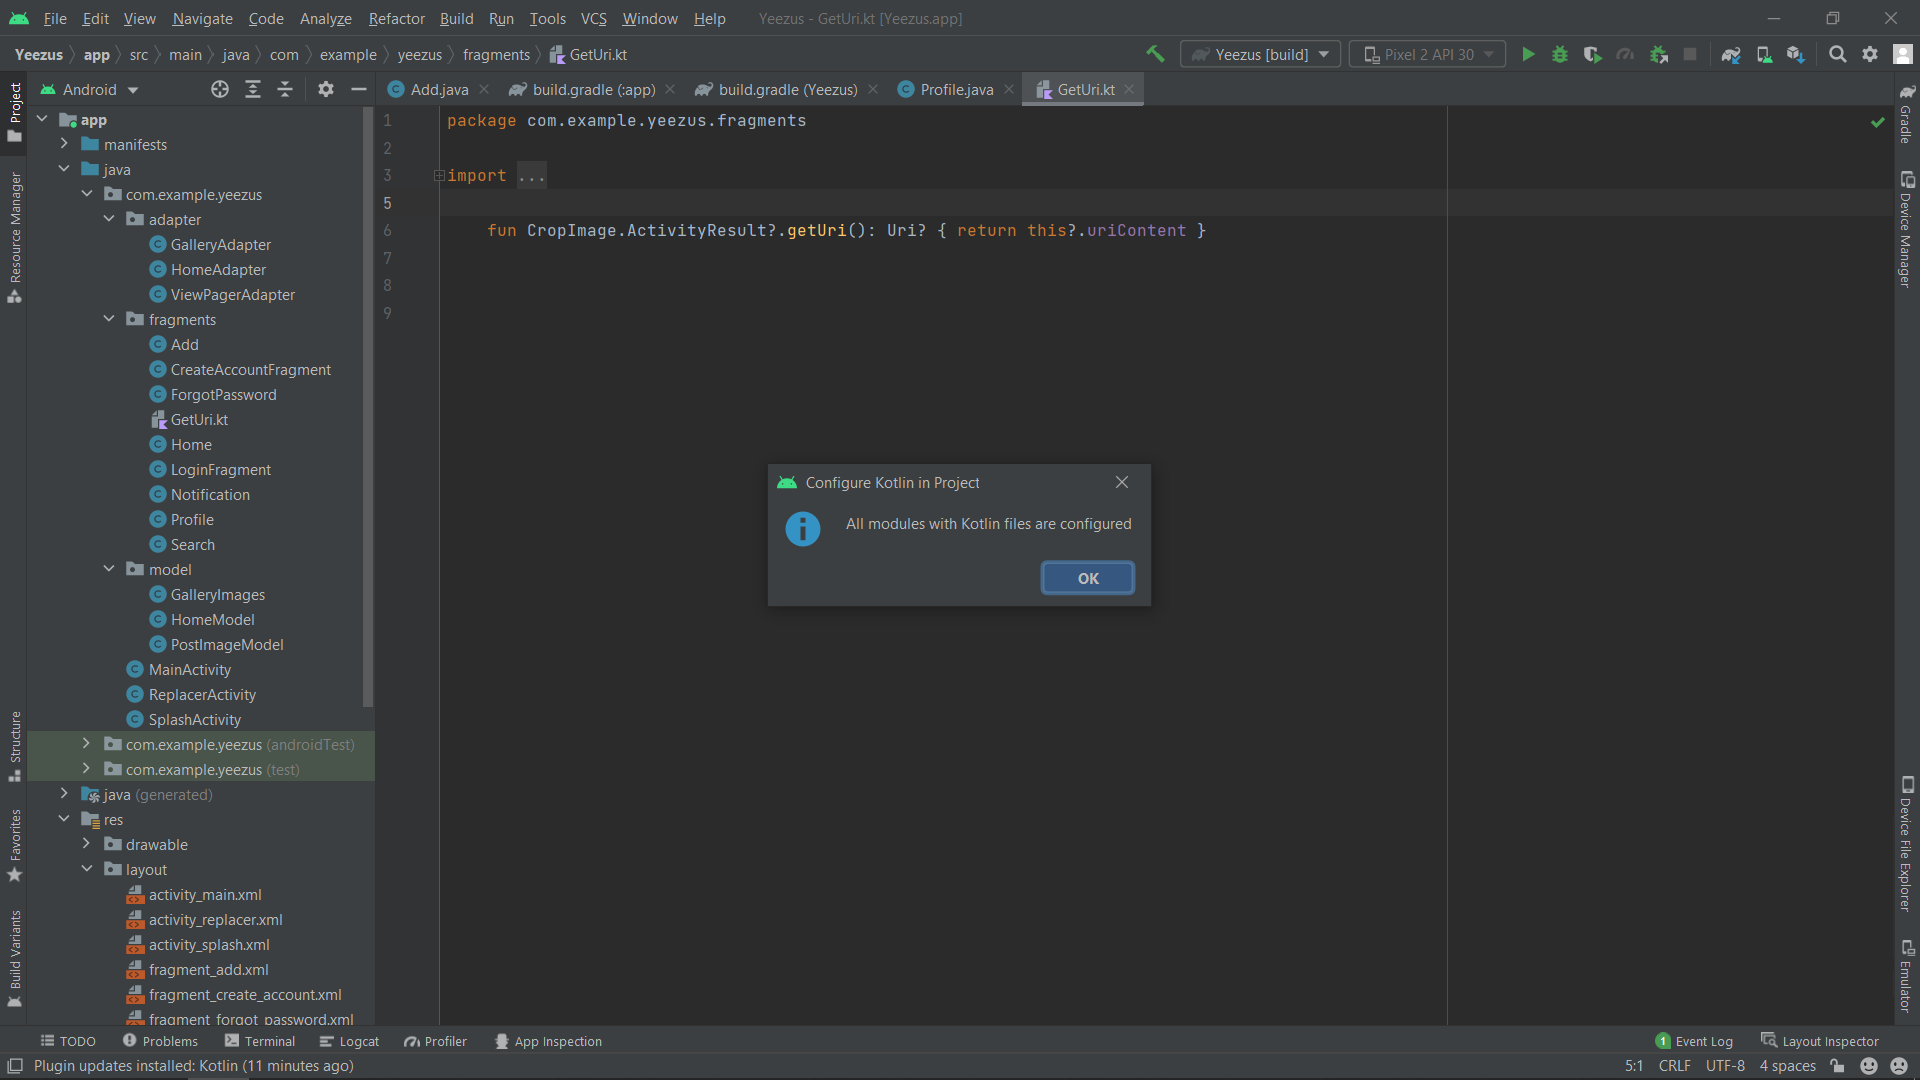1920x1080 pixels.
Task: Toggle the Layout Inspector panel
Action: pyautogui.click(x=1828, y=1040)
